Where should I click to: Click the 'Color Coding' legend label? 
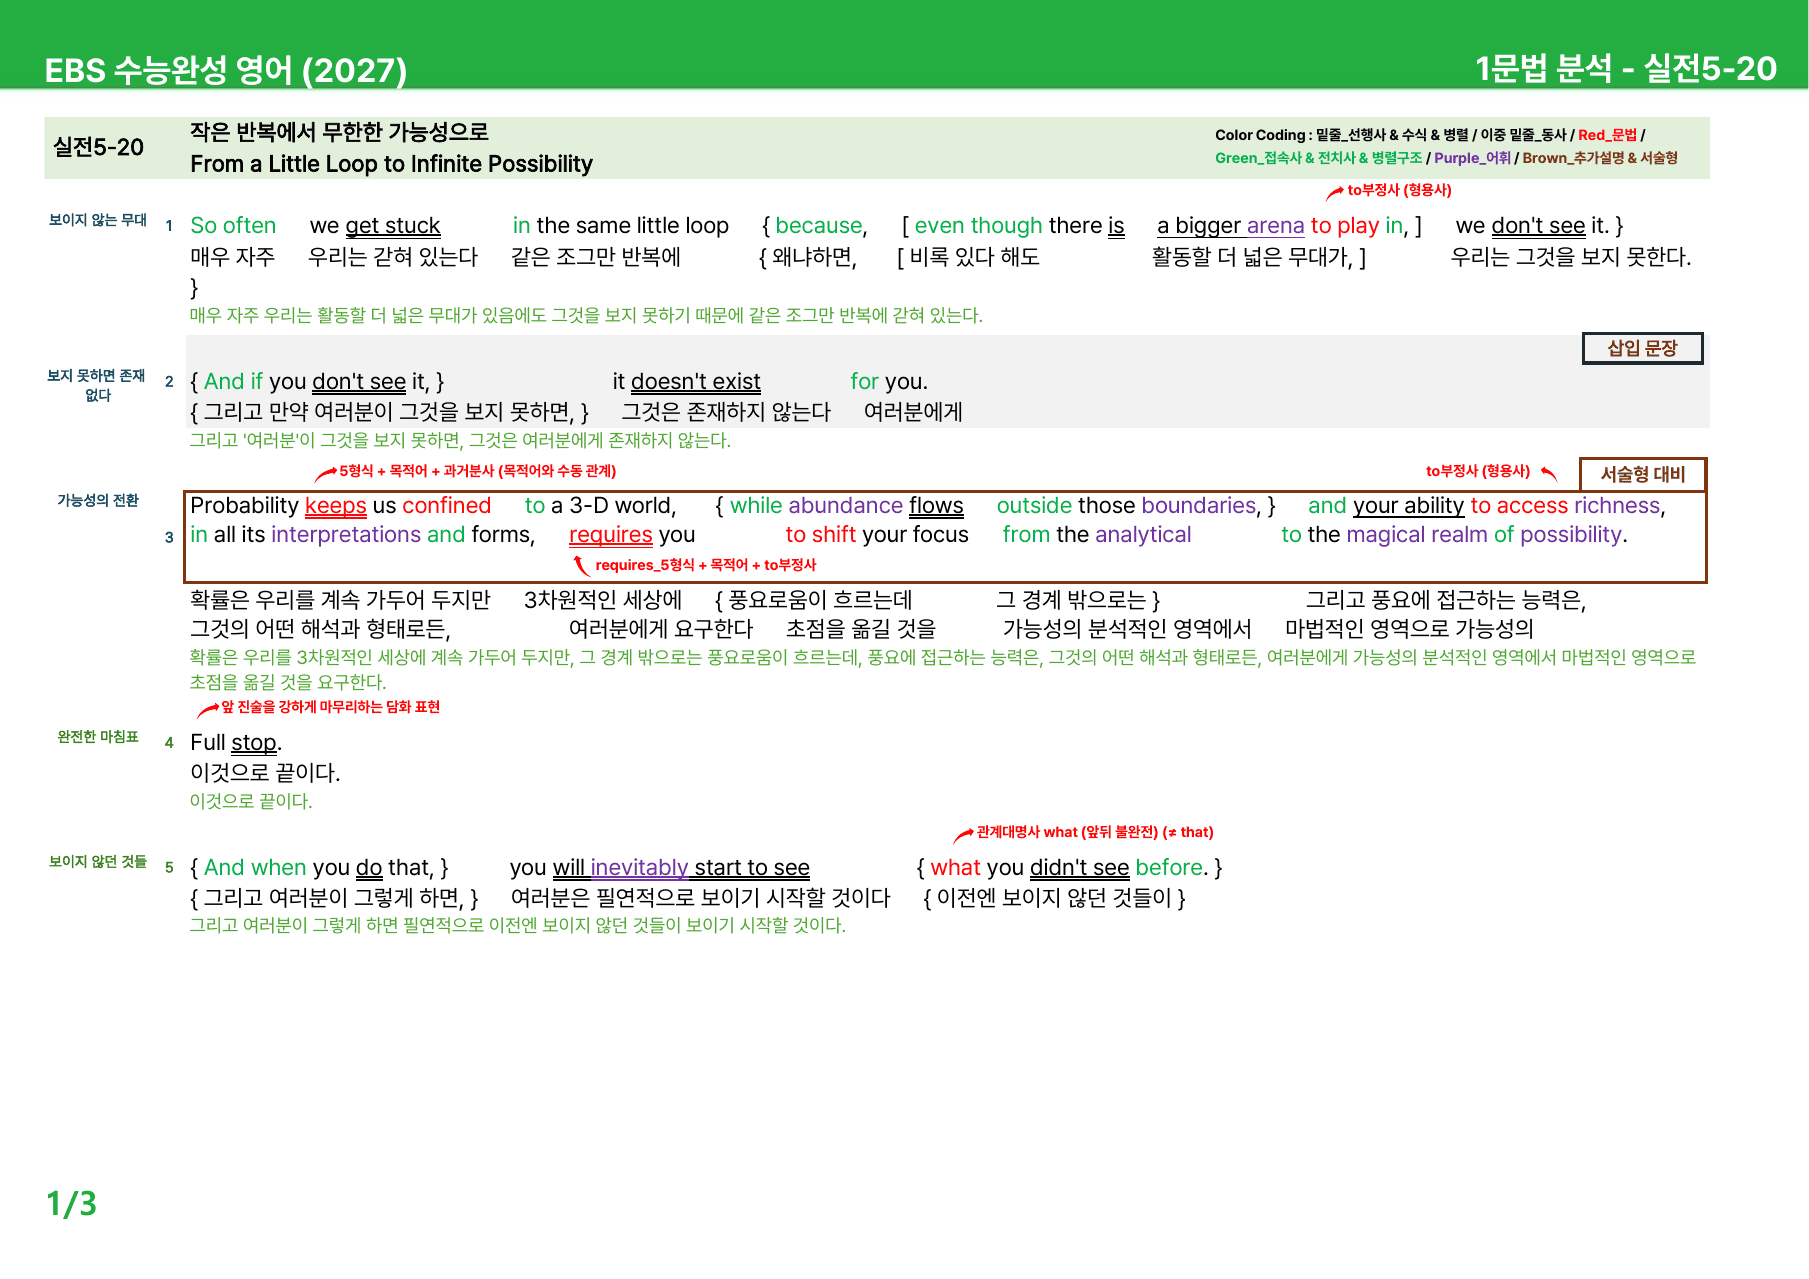coord(1260,135)
